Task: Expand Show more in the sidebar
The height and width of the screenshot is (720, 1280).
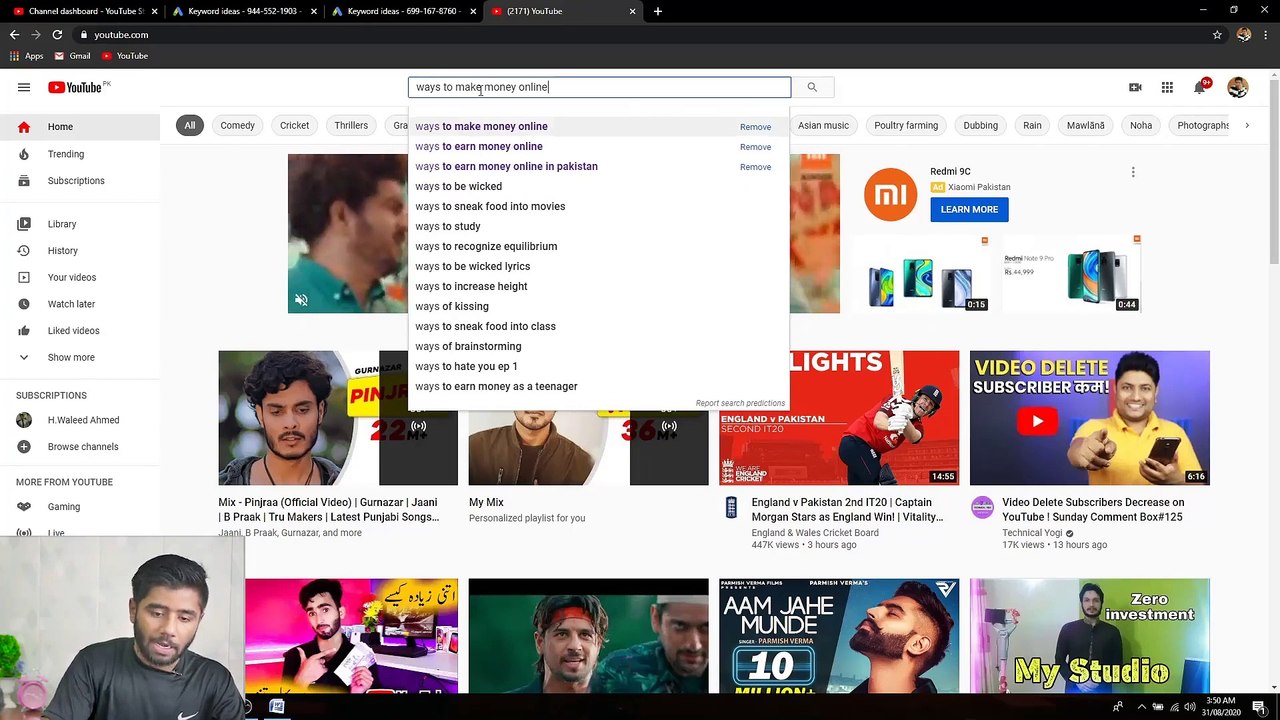Action: 80,358
